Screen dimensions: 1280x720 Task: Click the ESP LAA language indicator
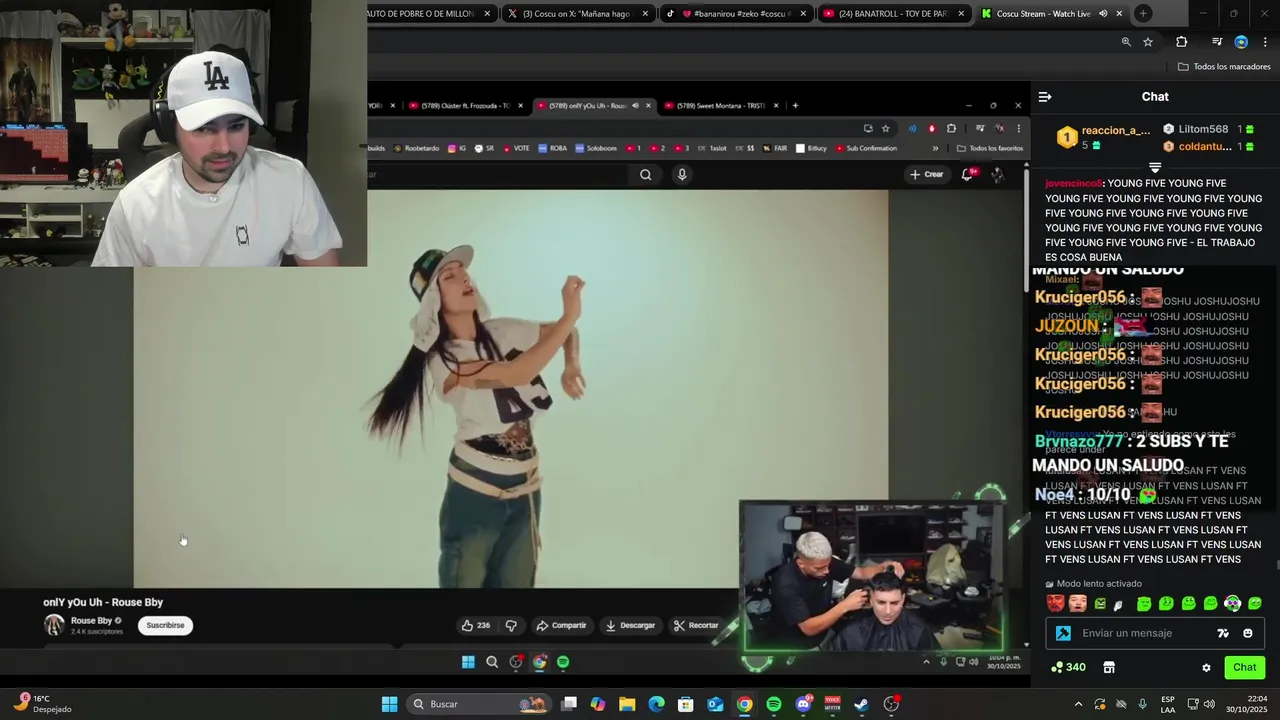click(1168, 704)
